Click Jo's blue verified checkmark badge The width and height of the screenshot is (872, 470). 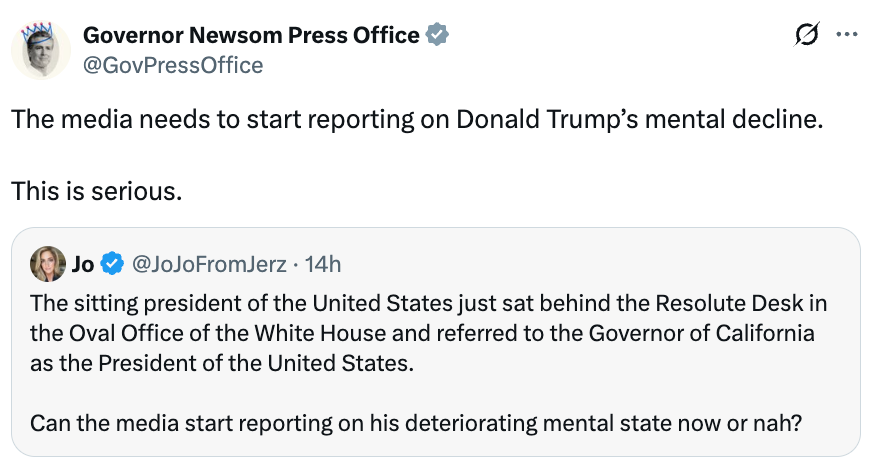[x=113, y=264]
